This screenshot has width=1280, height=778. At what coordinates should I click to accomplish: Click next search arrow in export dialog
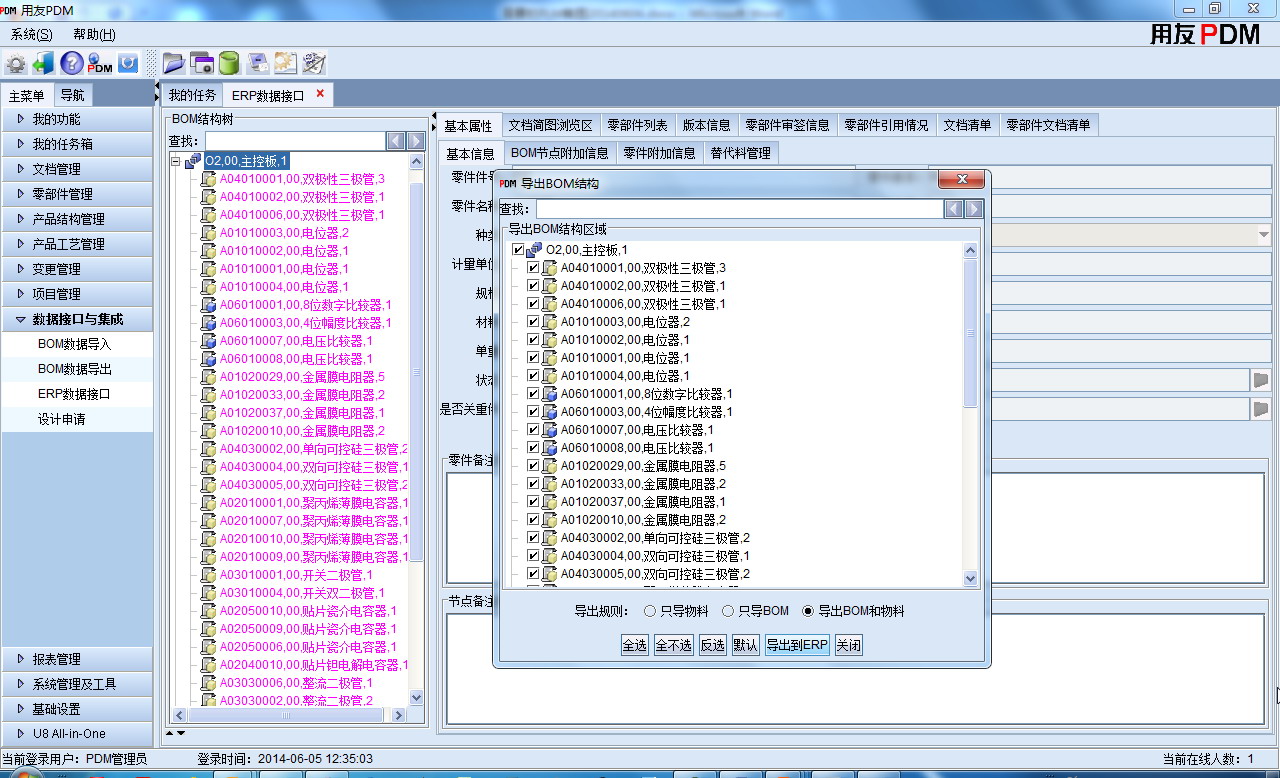974,209
